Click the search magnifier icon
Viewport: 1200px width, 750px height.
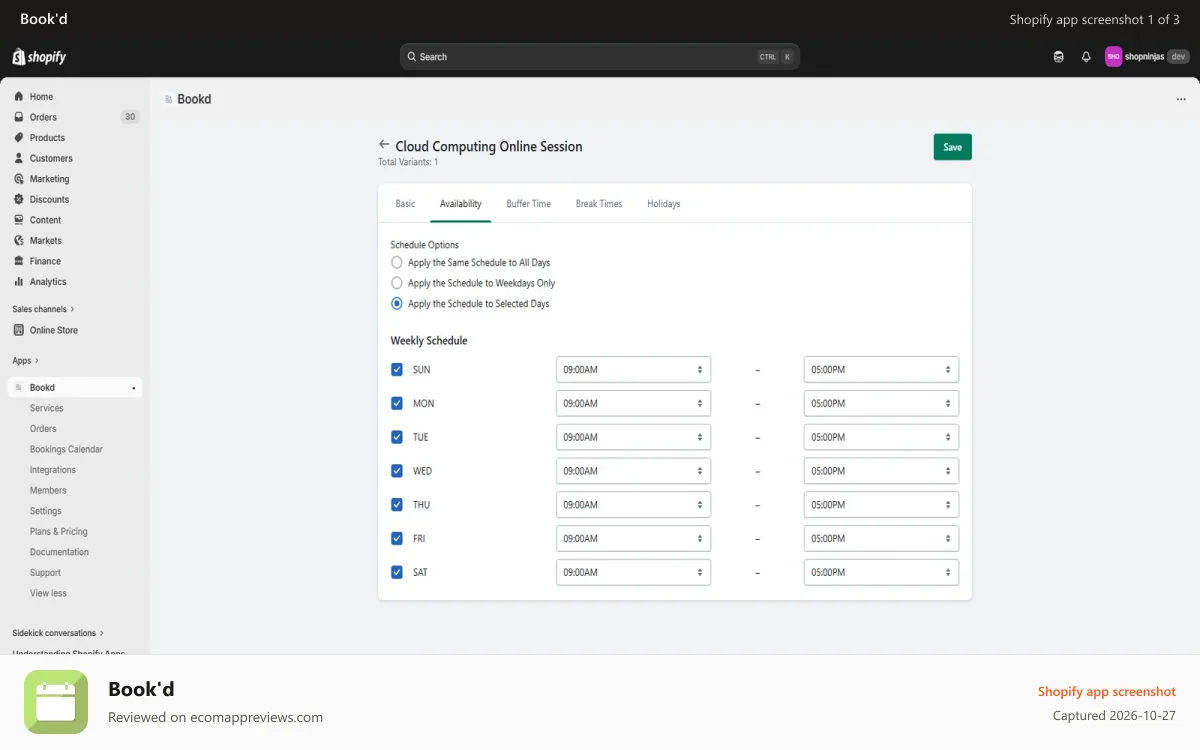pos(411,57)
